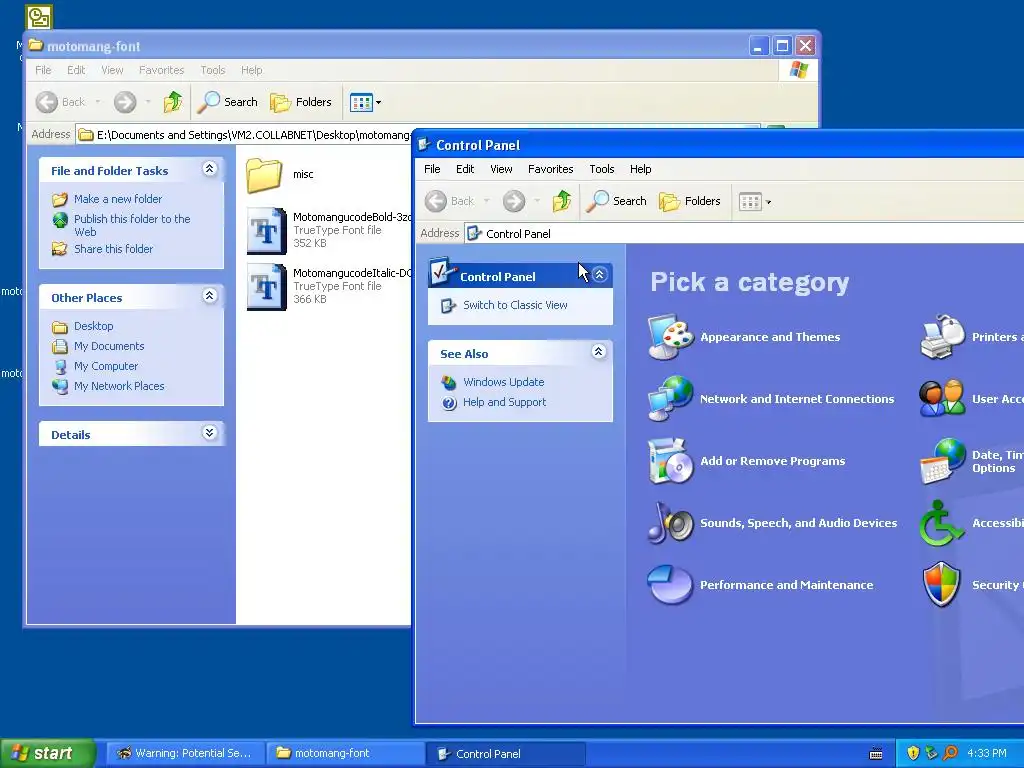Click the Start button
Screen dimensions: 1024x768
[47, 753]
